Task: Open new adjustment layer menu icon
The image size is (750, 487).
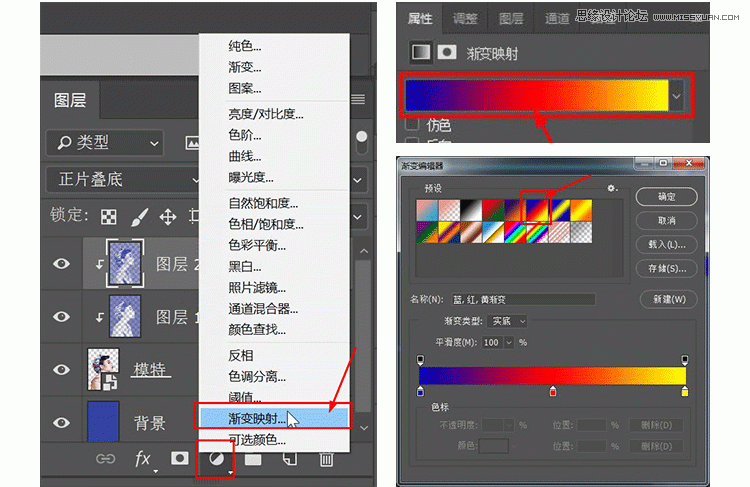Action: [217, 459]
